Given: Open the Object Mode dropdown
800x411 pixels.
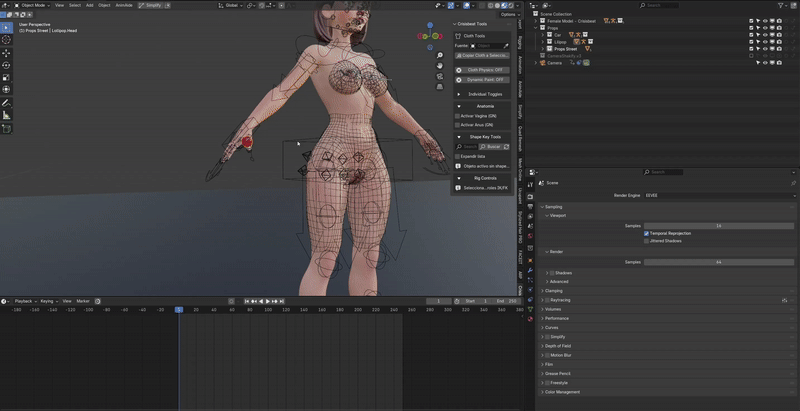Looking at the screenshot, I should click(32, 5).
